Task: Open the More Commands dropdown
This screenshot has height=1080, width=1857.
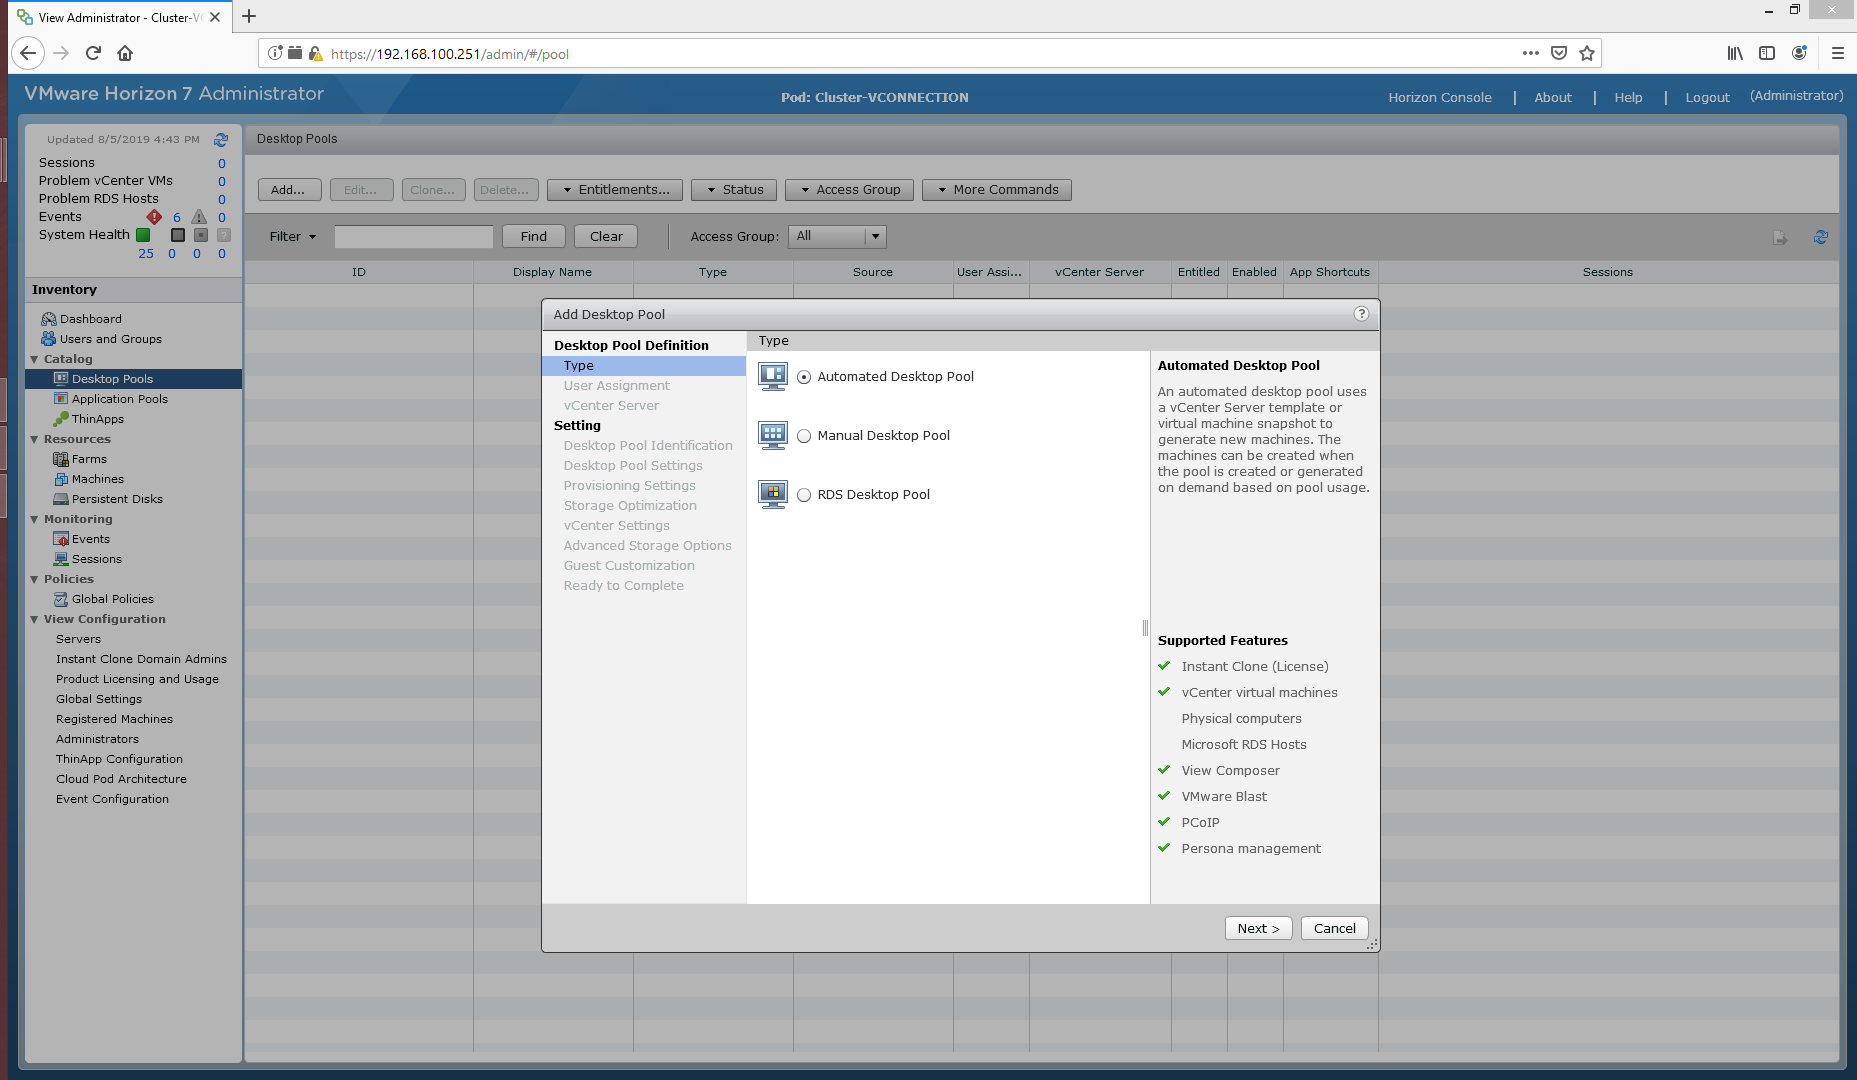Action: point(996,190)
